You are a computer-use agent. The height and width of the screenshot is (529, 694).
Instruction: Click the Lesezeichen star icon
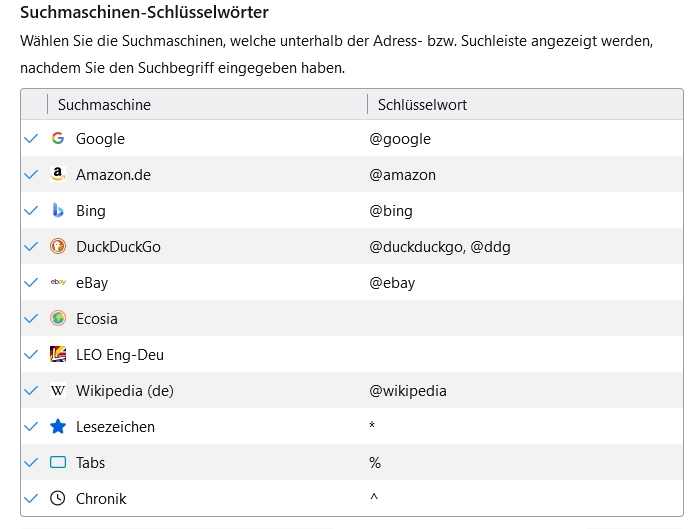[58, 427]
